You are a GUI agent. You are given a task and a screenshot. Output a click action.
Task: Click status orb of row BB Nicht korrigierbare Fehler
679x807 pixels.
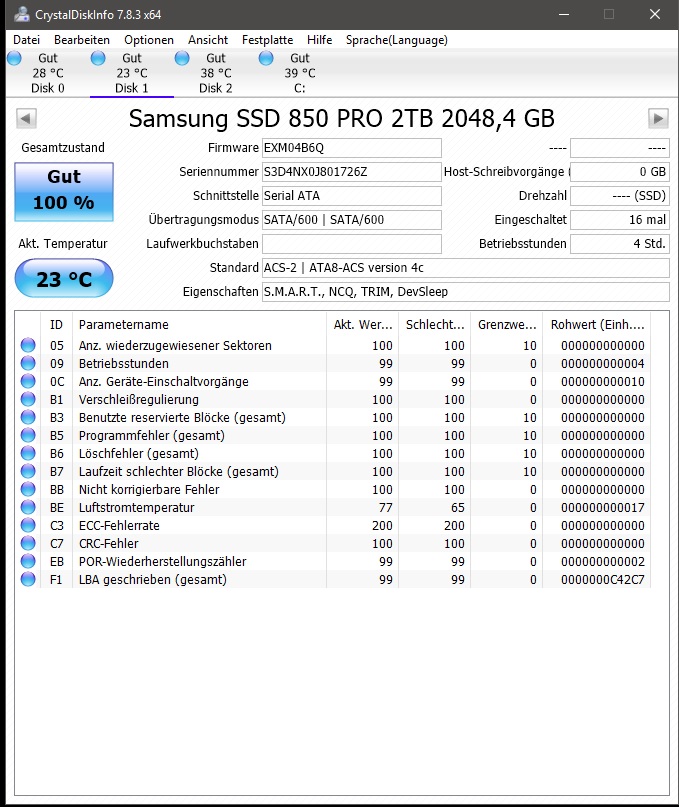tap(28, 489)
